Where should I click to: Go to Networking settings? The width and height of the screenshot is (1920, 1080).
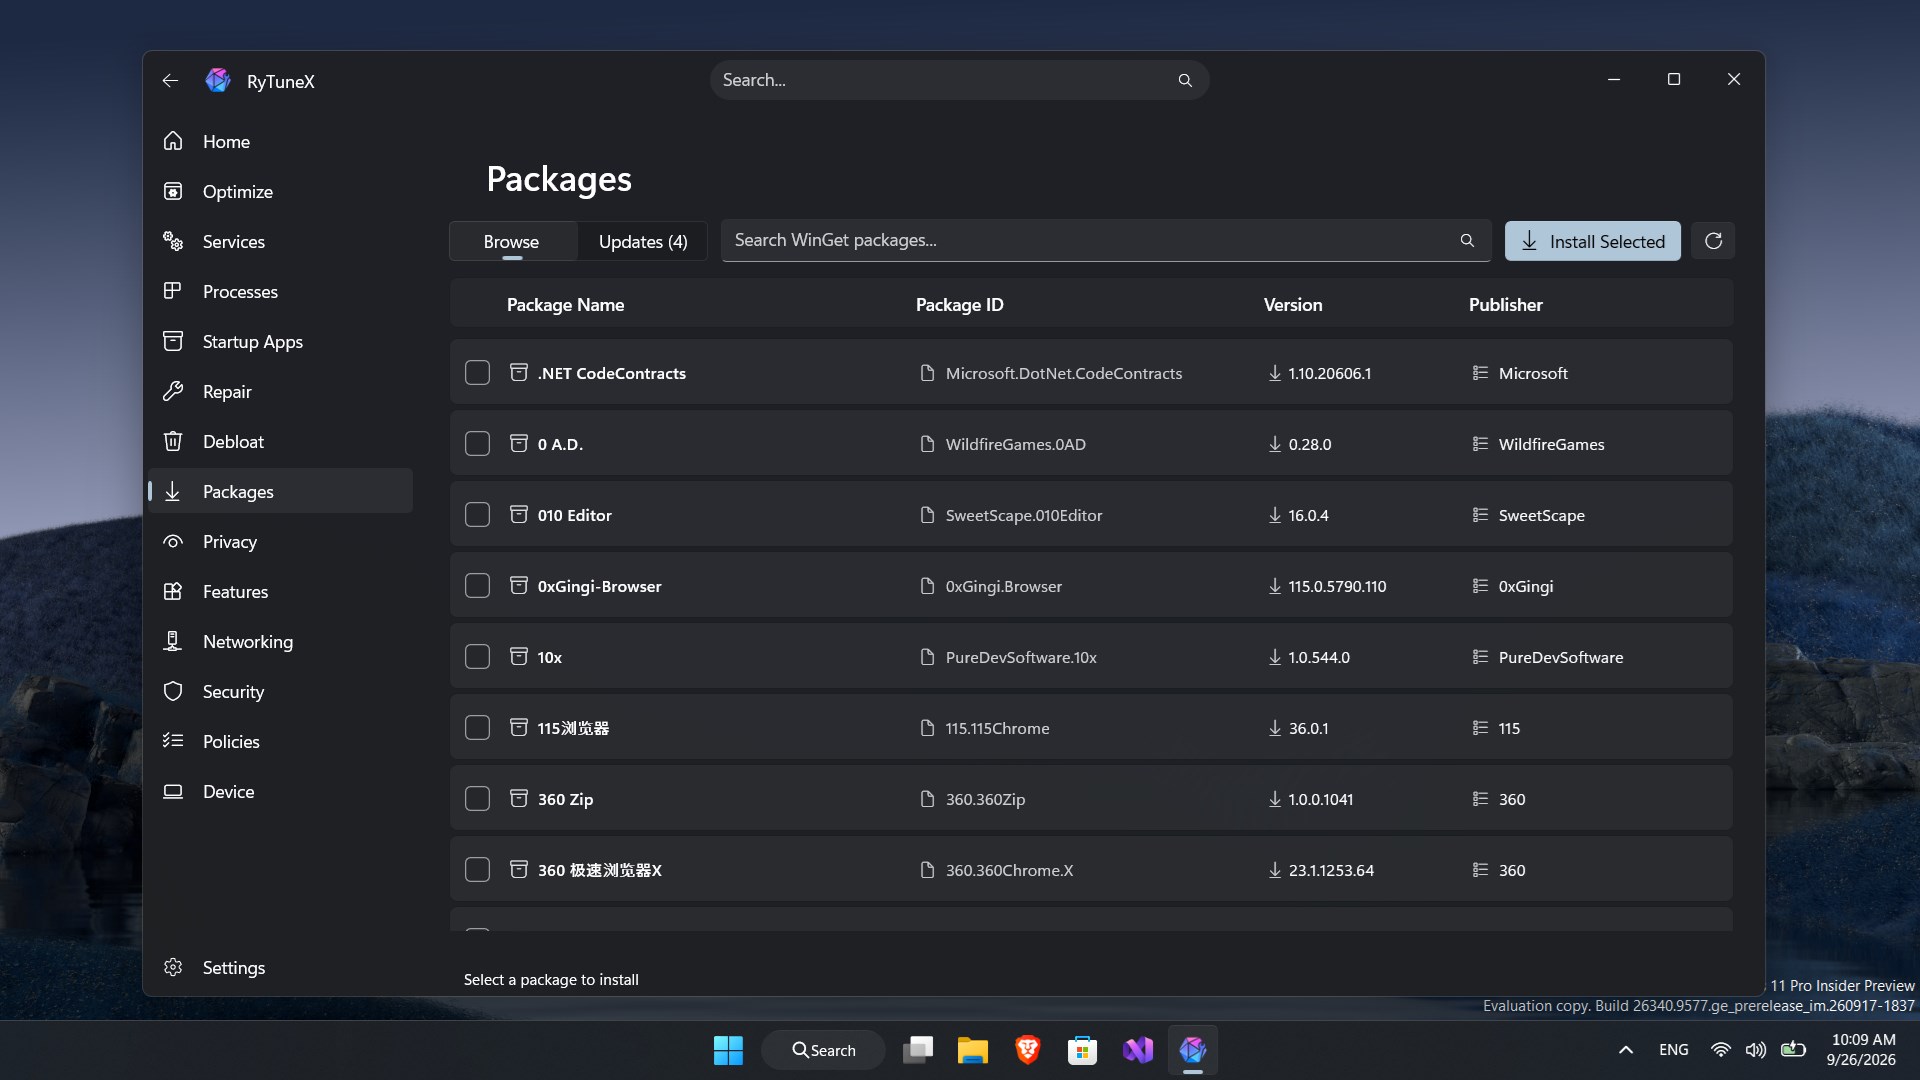280,641
